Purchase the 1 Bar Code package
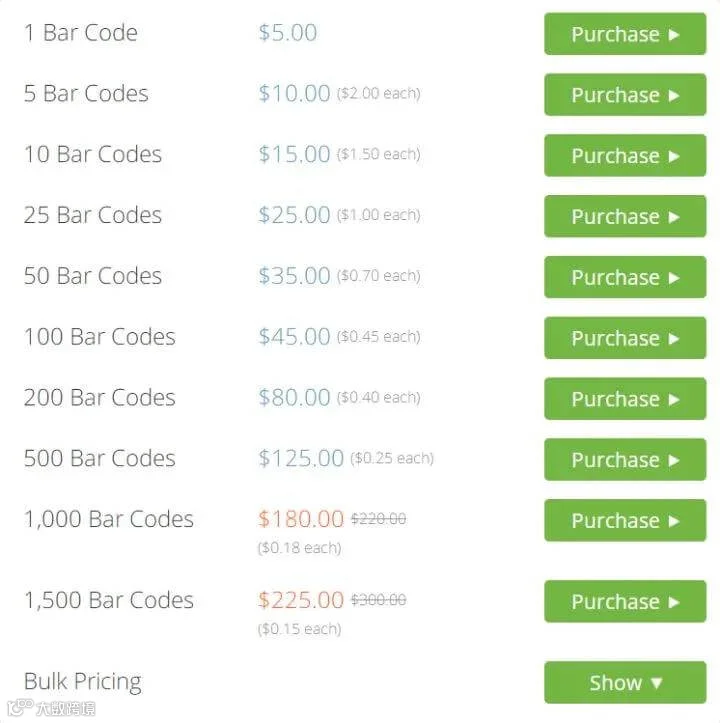This screenshot has height=723, width=720. point(625,34)
